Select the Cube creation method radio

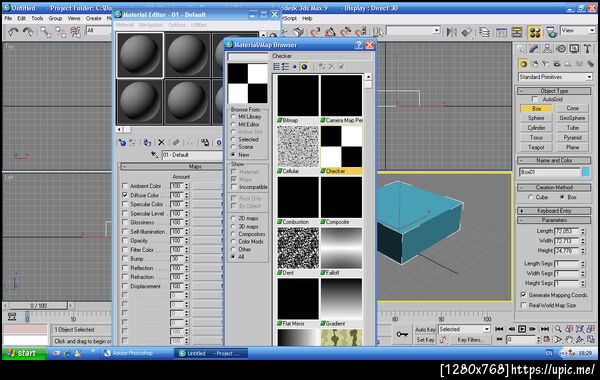click(530, 197)
